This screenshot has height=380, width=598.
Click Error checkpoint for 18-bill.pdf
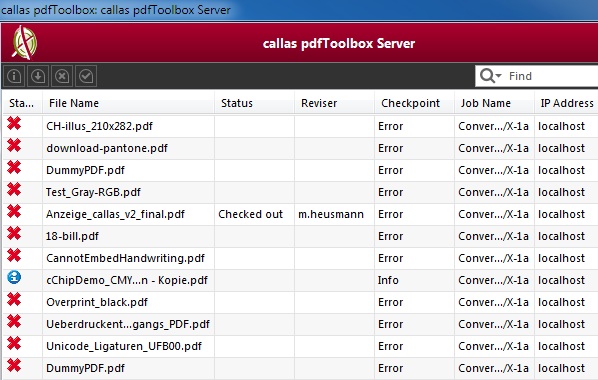pos(391,236)
